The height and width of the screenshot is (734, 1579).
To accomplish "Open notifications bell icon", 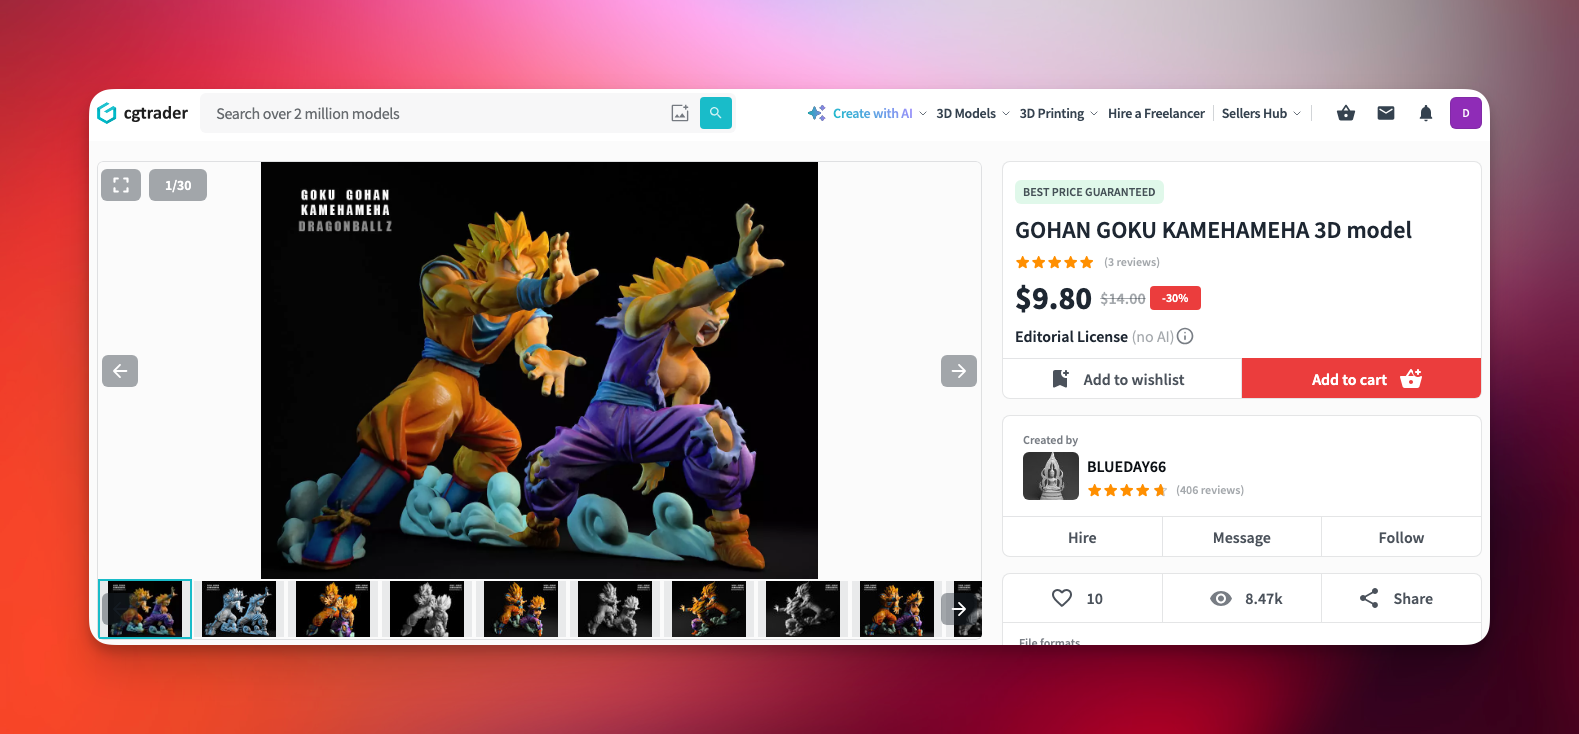I will [1426, 113].
